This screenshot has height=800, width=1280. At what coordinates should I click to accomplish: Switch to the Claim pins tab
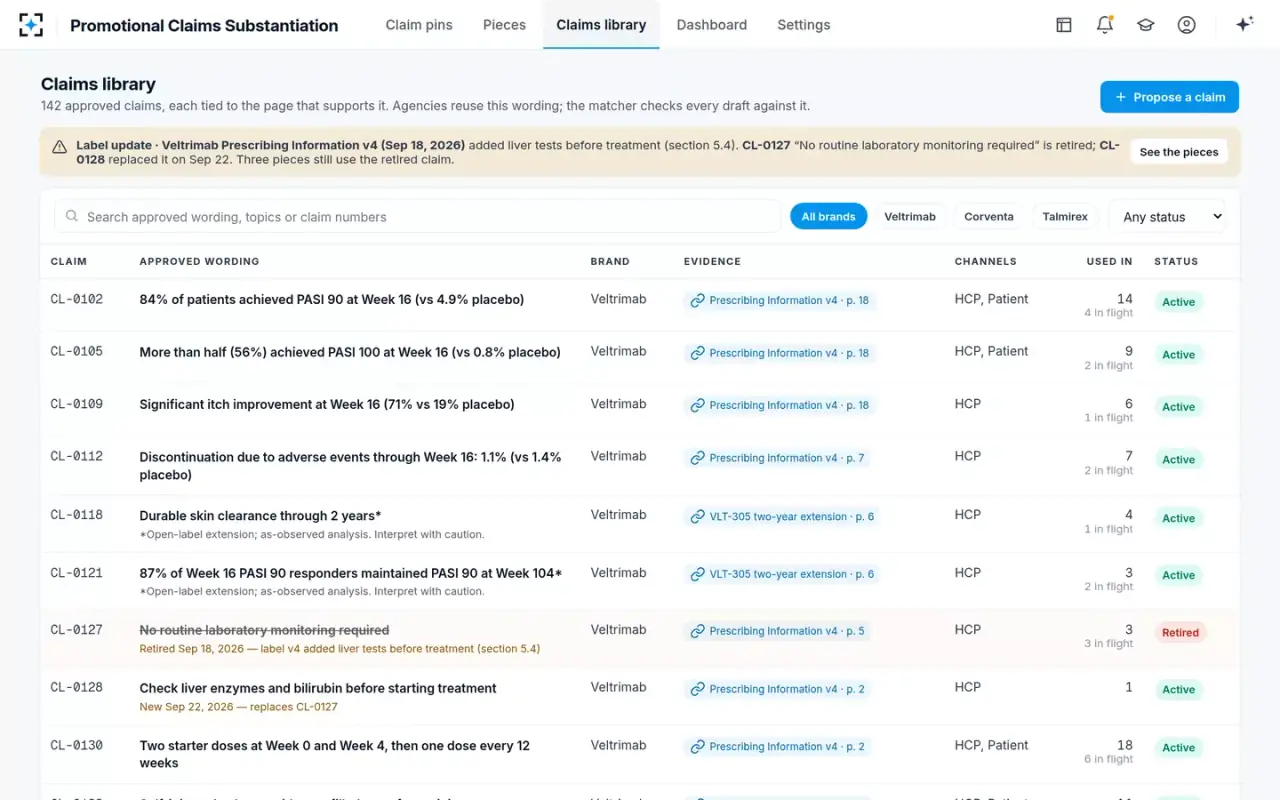tap(419, 25)
